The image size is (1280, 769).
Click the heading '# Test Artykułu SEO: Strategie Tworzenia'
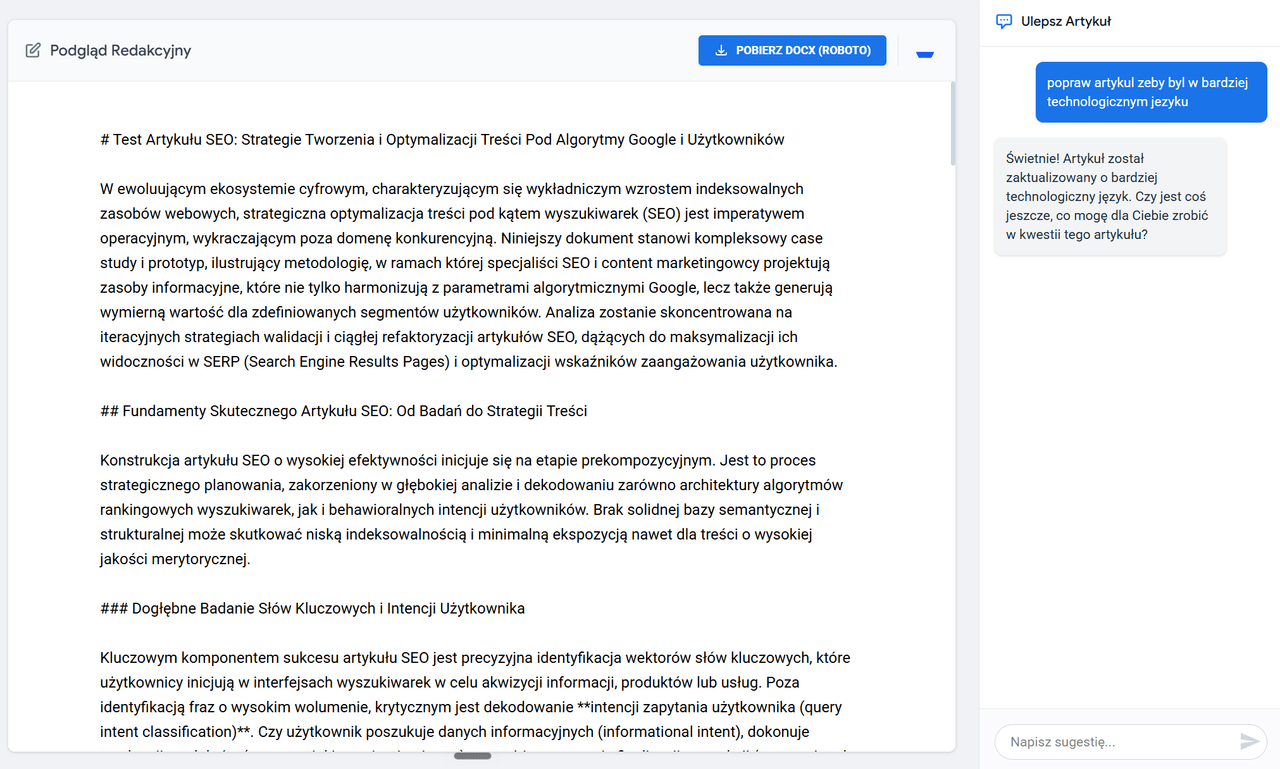(x=443, y=140)
